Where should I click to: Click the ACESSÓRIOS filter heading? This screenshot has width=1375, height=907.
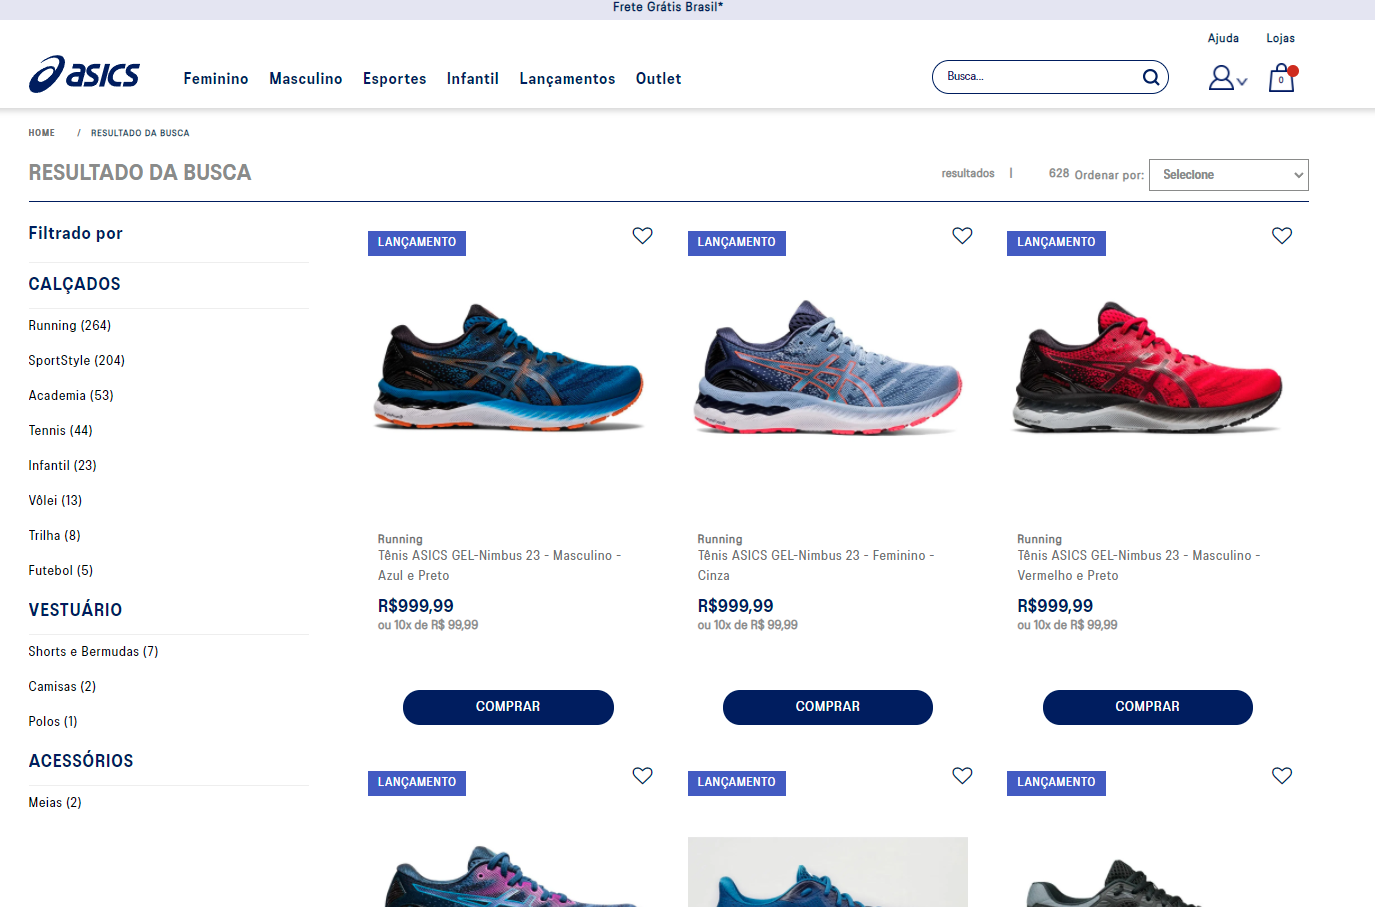(x=81, y=761)
